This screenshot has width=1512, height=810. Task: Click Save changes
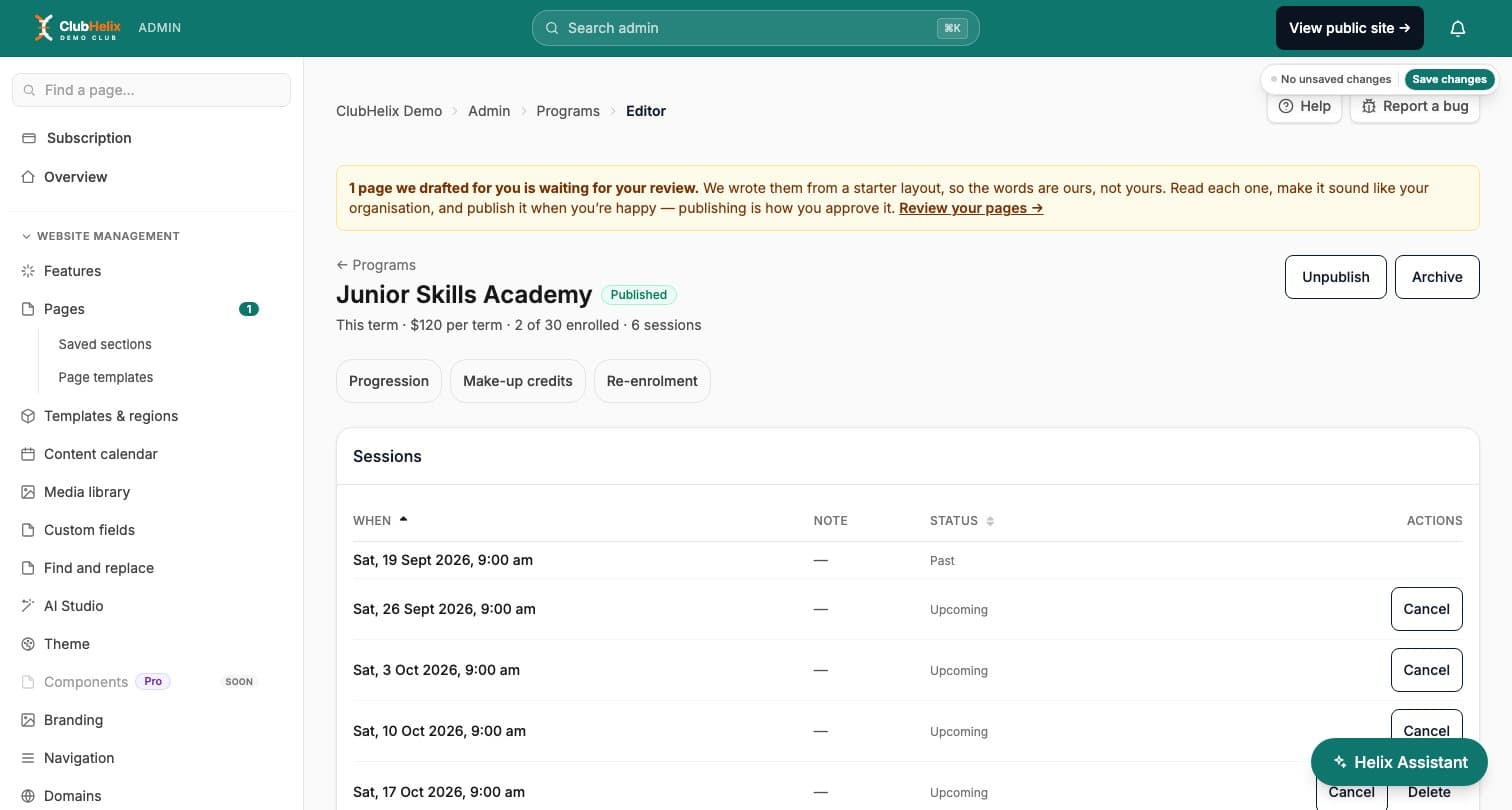(x=1449, y=79)
